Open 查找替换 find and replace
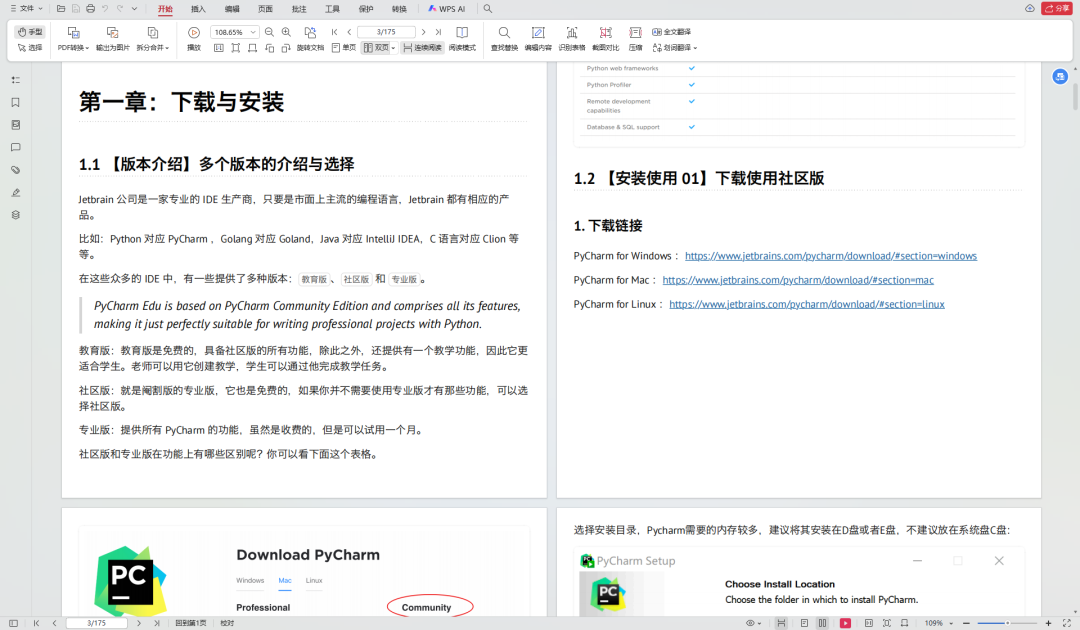Viewport: 1080px width, 630px height. pyautogui.click(x=504, y=39)
